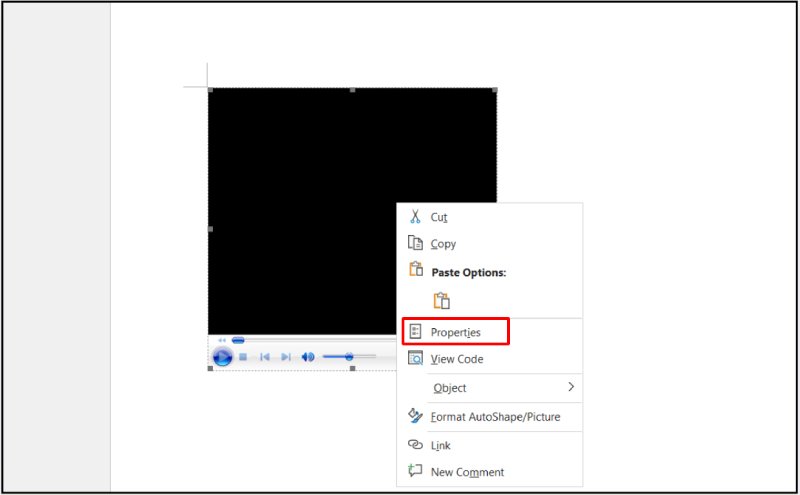The width and height of the screenshot is (800, 495).
Task: Click the rewind arrows icon
Action: coord(222,340)
